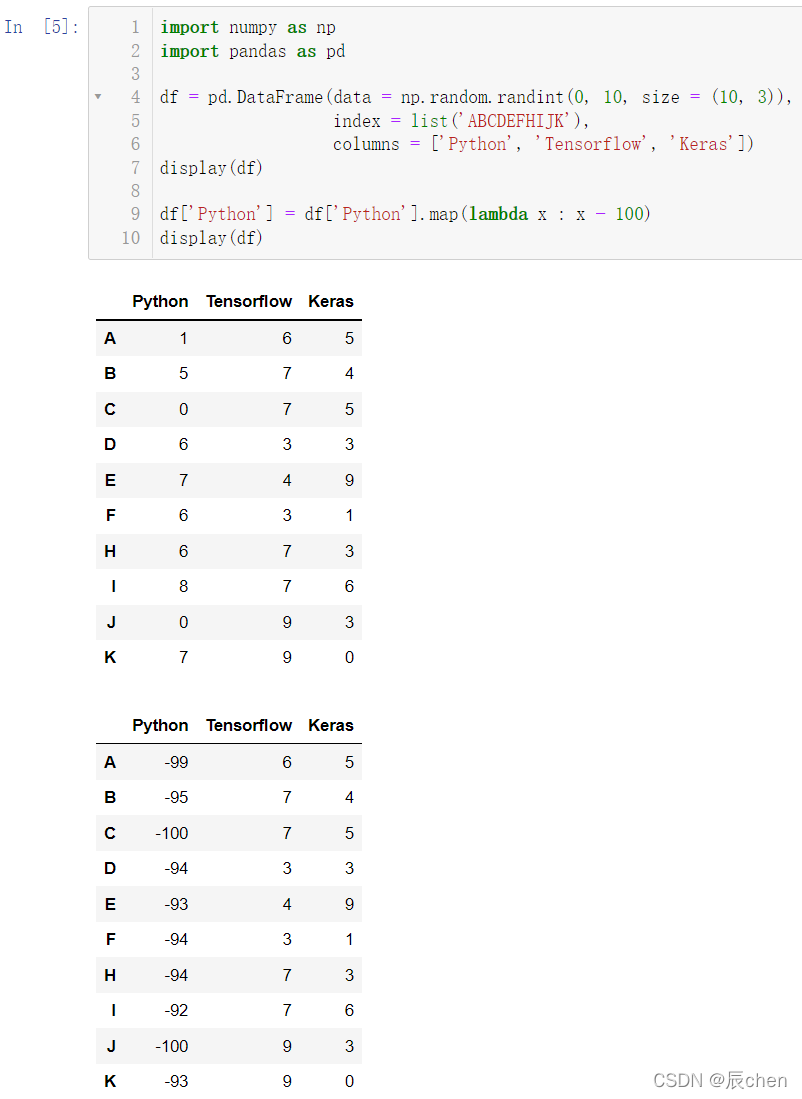Click code line 1 importing numpy
The width and height of the screenshot is (802, 1099).
(x=247, y=27)
